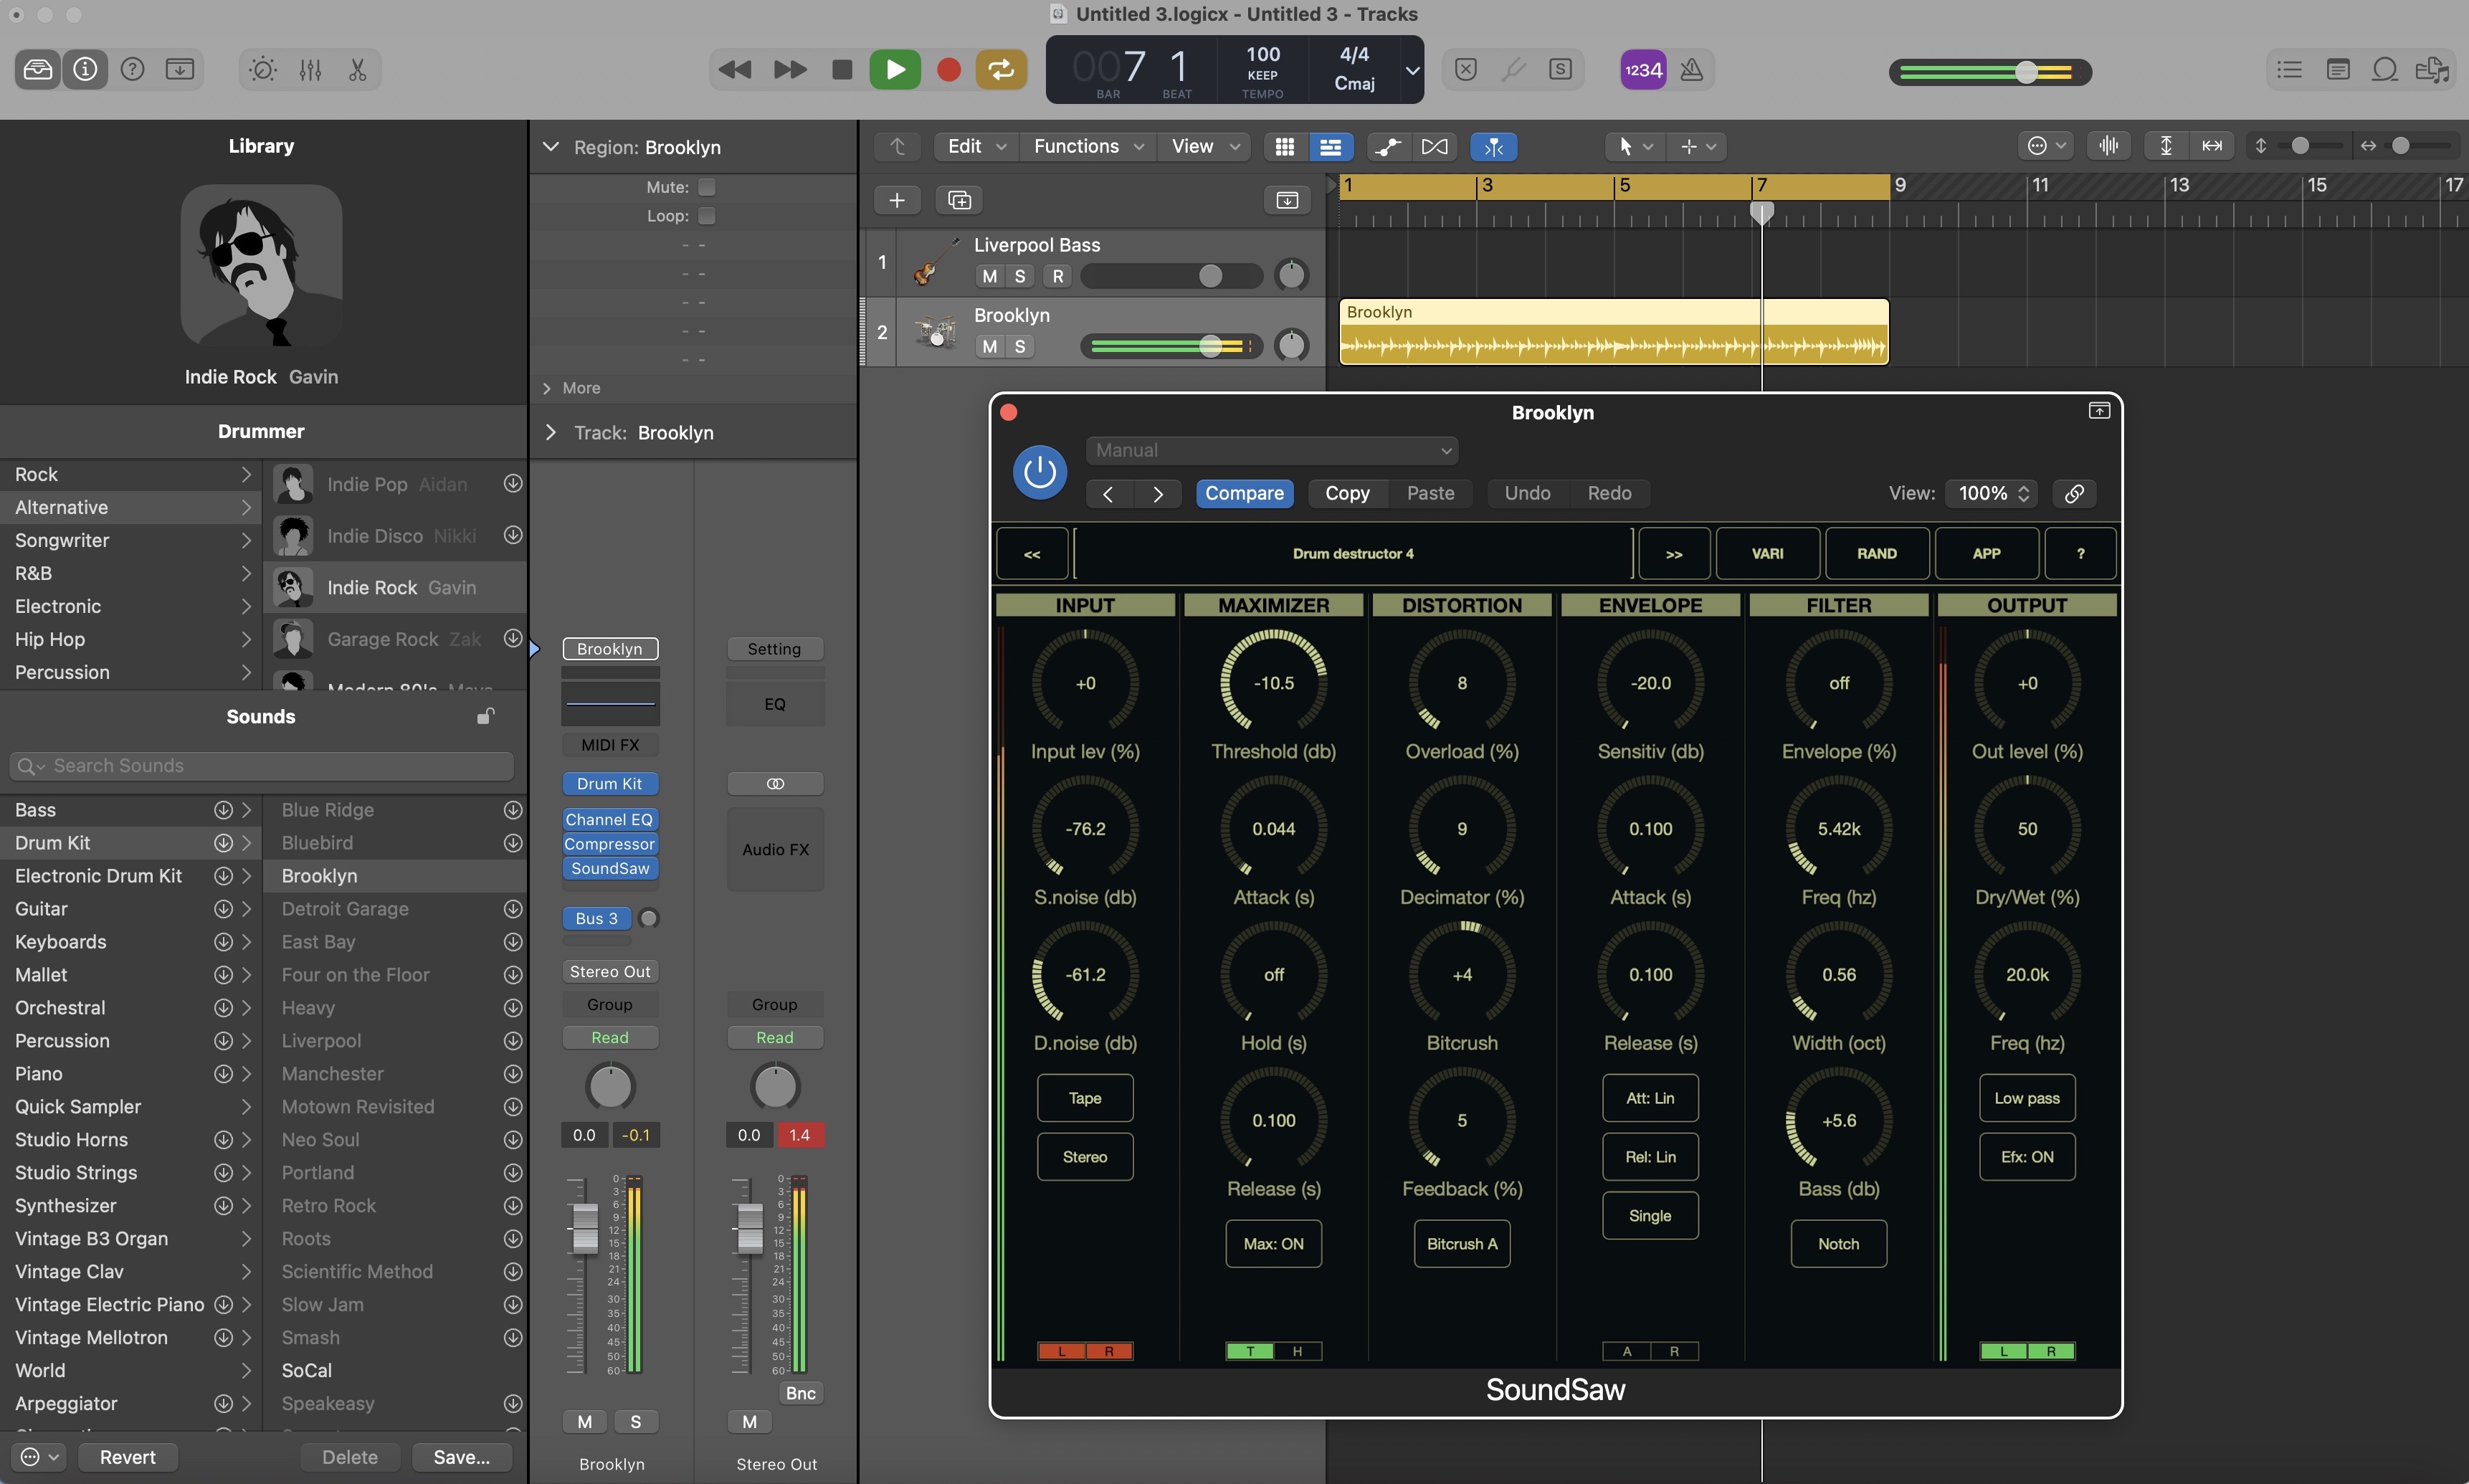Click the master volume slider
This screenshot has width=2469, height=1484.
click(x=1990, y=71)
